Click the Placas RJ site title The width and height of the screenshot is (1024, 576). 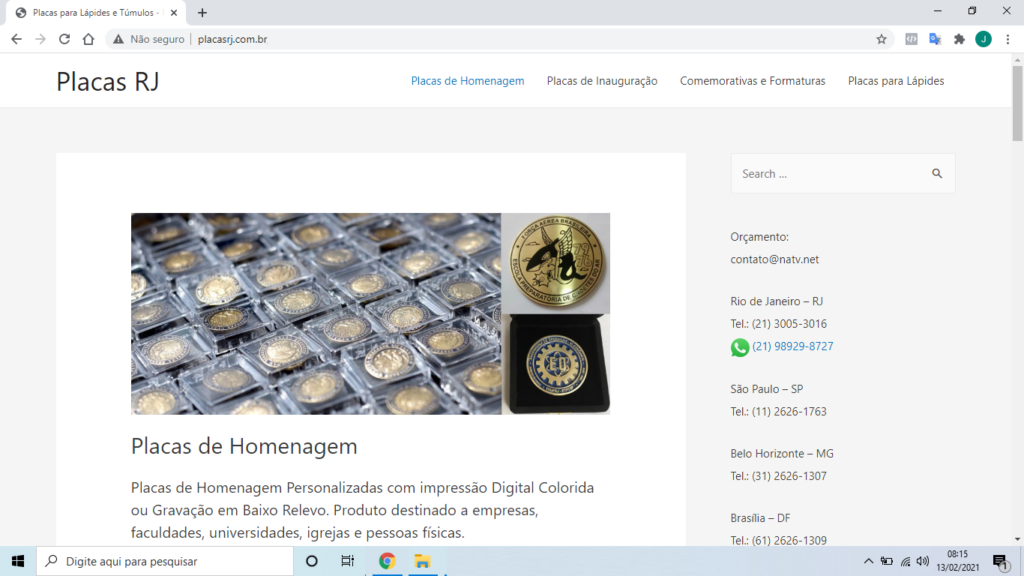point(107,81)
